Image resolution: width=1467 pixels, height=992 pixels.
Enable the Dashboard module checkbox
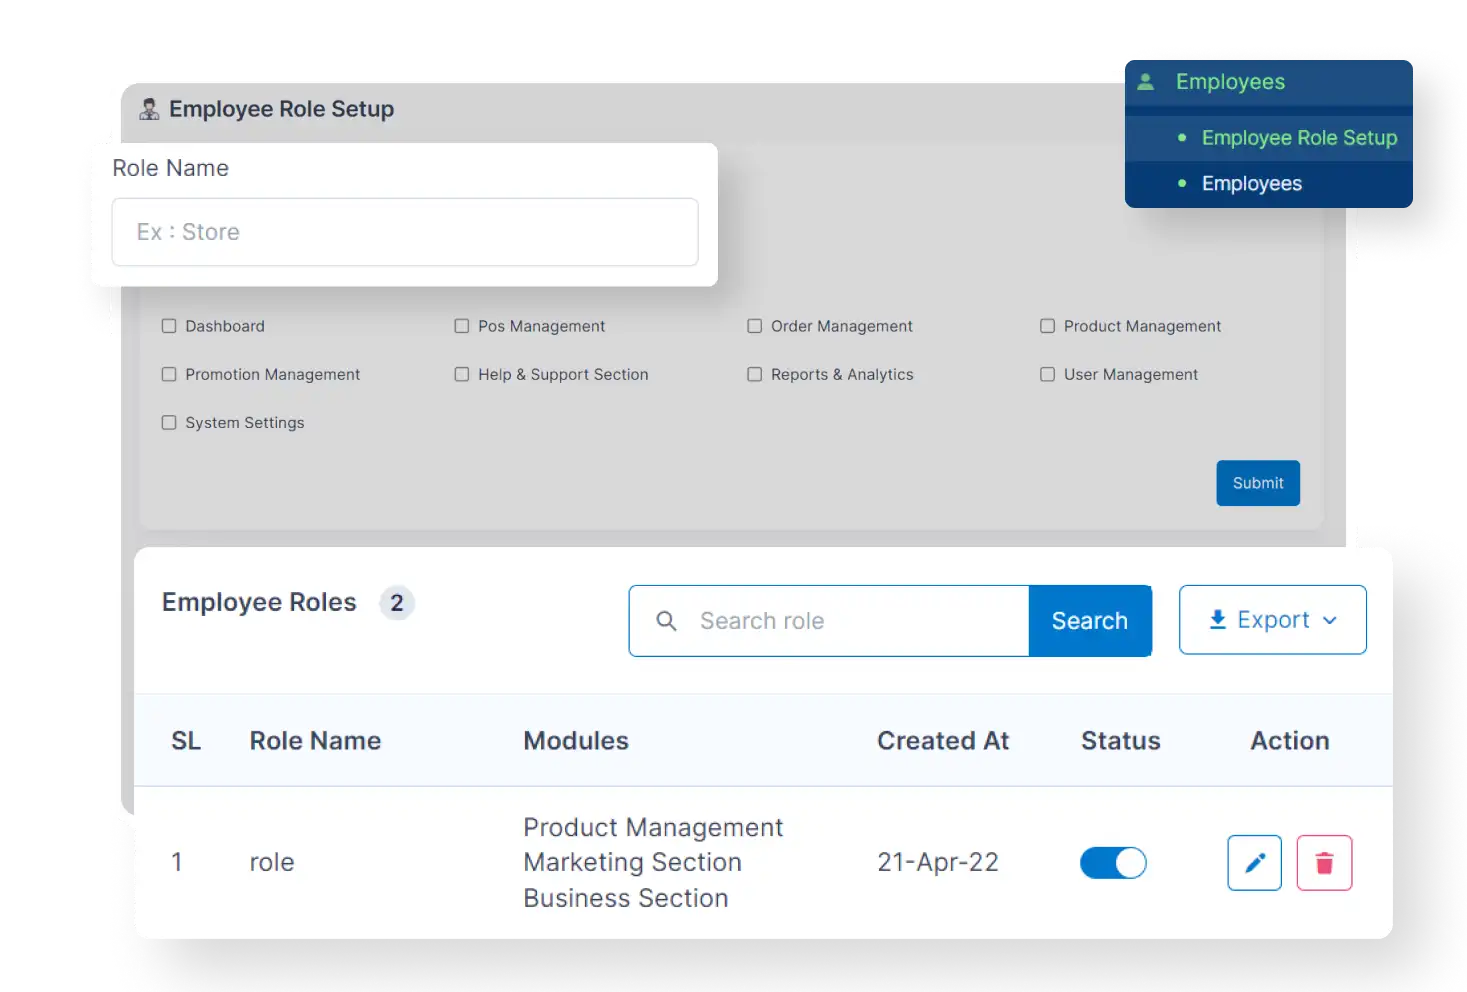[x=168, y=325]
